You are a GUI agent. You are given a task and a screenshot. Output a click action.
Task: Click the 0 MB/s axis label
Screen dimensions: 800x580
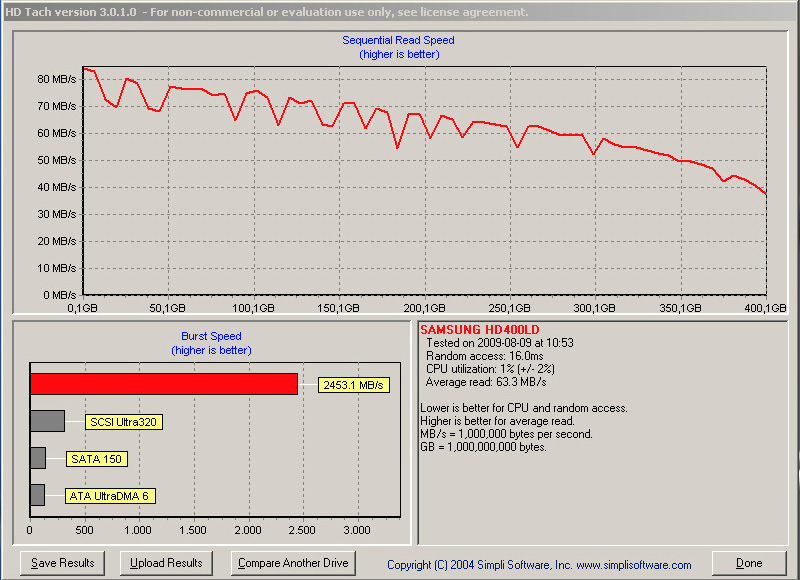click(x=59, y=295)
